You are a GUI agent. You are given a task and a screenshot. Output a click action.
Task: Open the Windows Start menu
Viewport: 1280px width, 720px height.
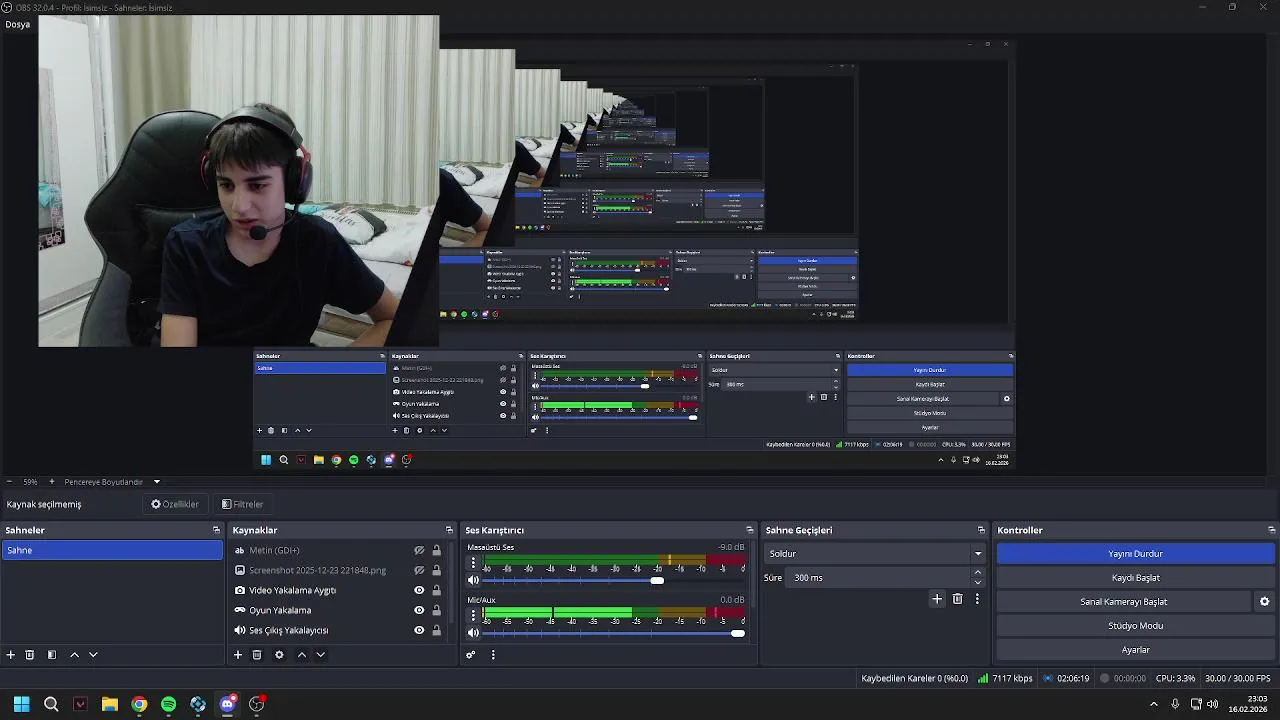point(21,704)
